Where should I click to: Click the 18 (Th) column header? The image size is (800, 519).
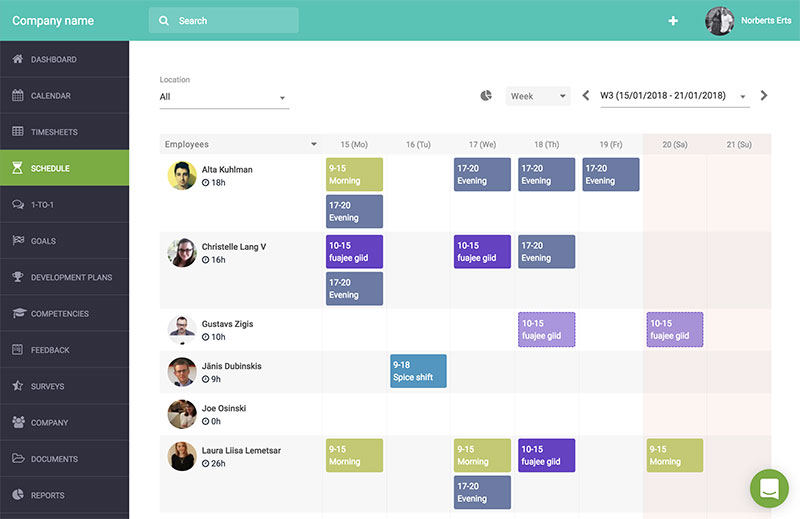[546, 144]
